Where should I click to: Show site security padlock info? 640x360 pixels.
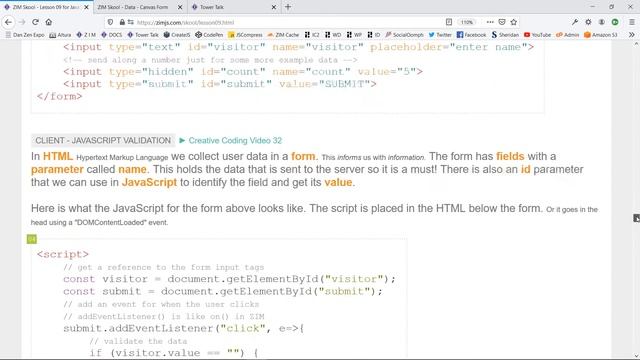pos(122,22)
